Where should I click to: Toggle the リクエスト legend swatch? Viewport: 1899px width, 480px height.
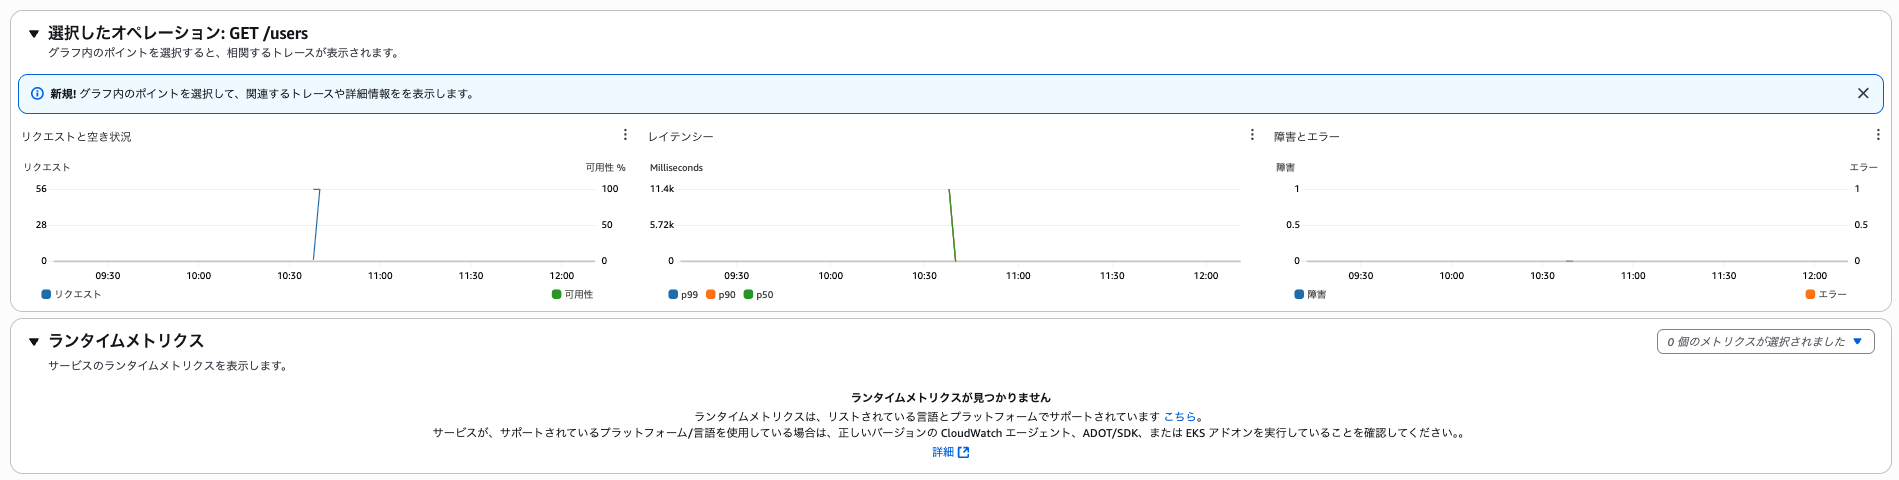coord(46,295)
